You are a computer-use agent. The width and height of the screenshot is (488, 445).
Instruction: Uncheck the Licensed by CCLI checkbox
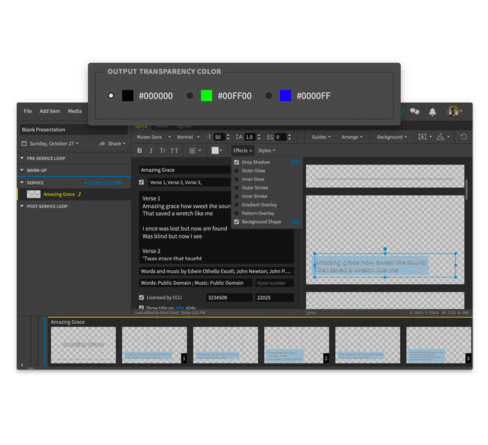pos(141,297)
